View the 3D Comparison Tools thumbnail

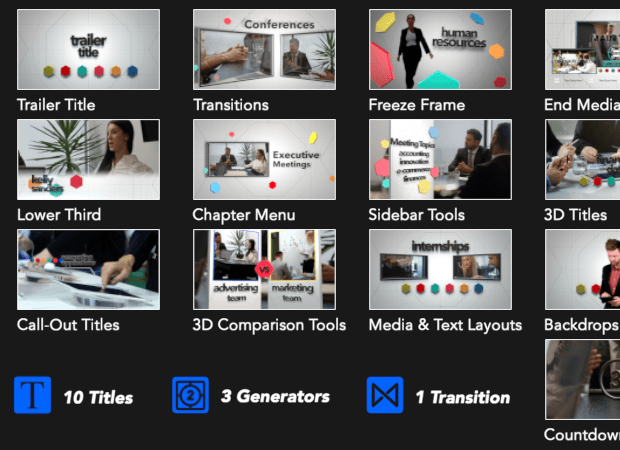click(x=265, y=269)
